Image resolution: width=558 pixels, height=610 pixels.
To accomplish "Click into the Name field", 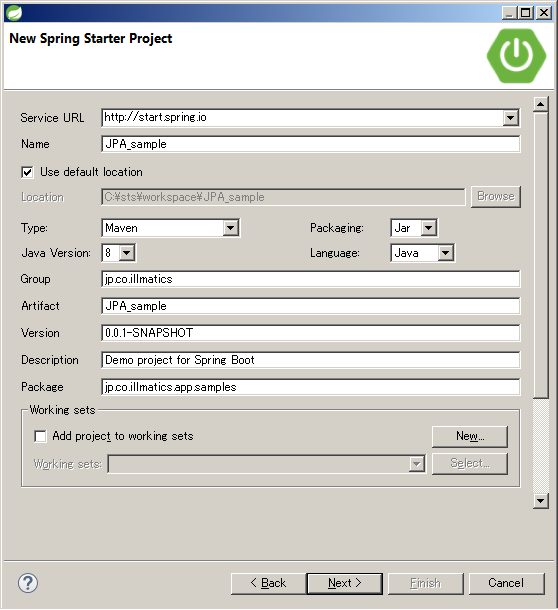I will 311,144.
